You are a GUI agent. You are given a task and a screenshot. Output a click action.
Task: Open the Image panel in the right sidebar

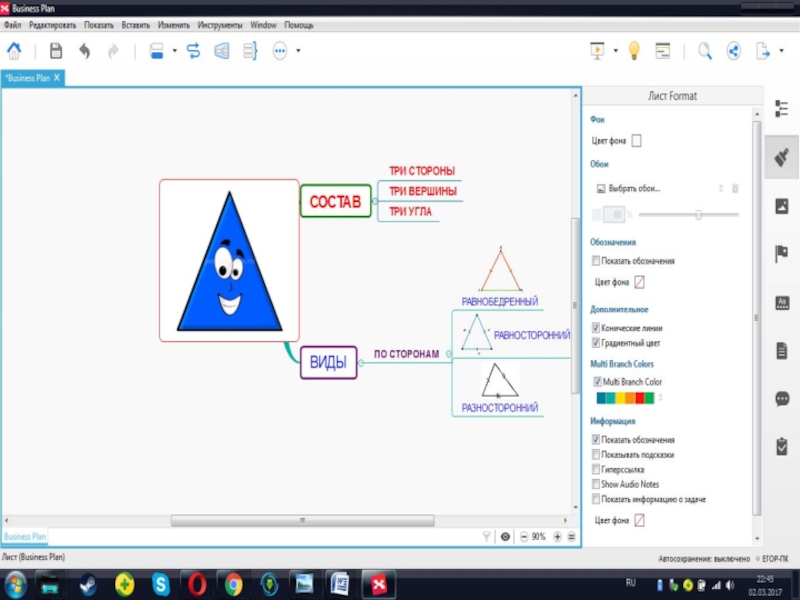pos(782,206)
